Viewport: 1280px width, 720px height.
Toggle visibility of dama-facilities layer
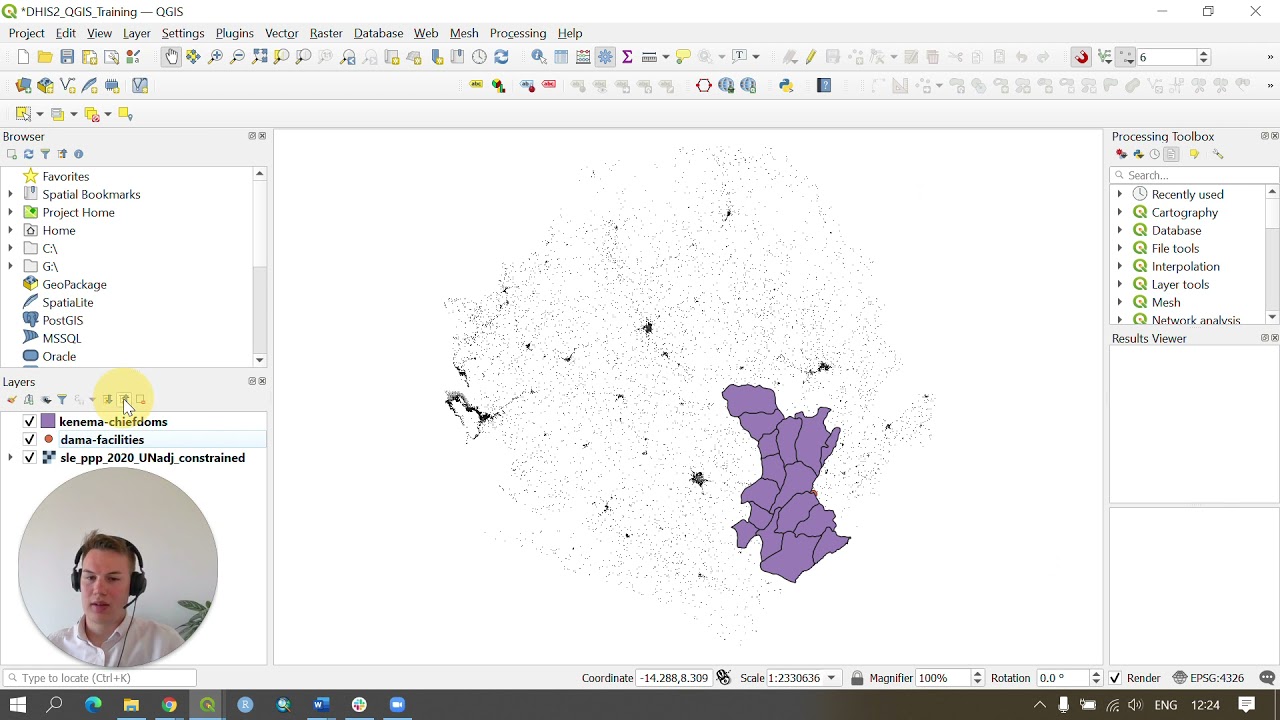point(29,440)
